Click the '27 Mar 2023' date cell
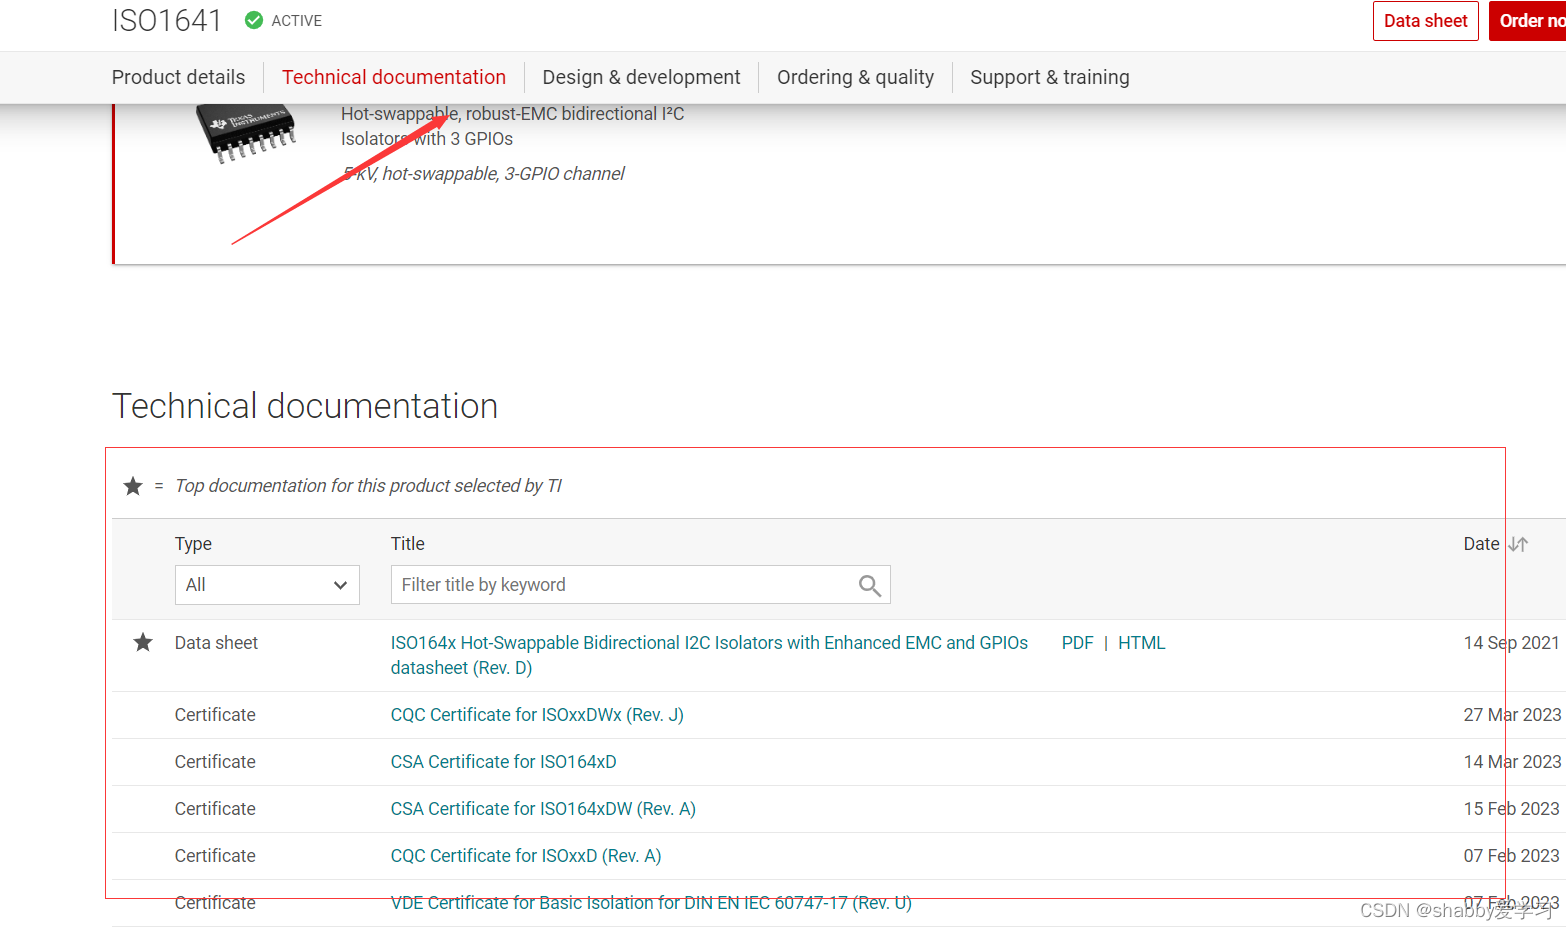Viewport: 1566px width, 930px height. click(x=1512, y=715)
